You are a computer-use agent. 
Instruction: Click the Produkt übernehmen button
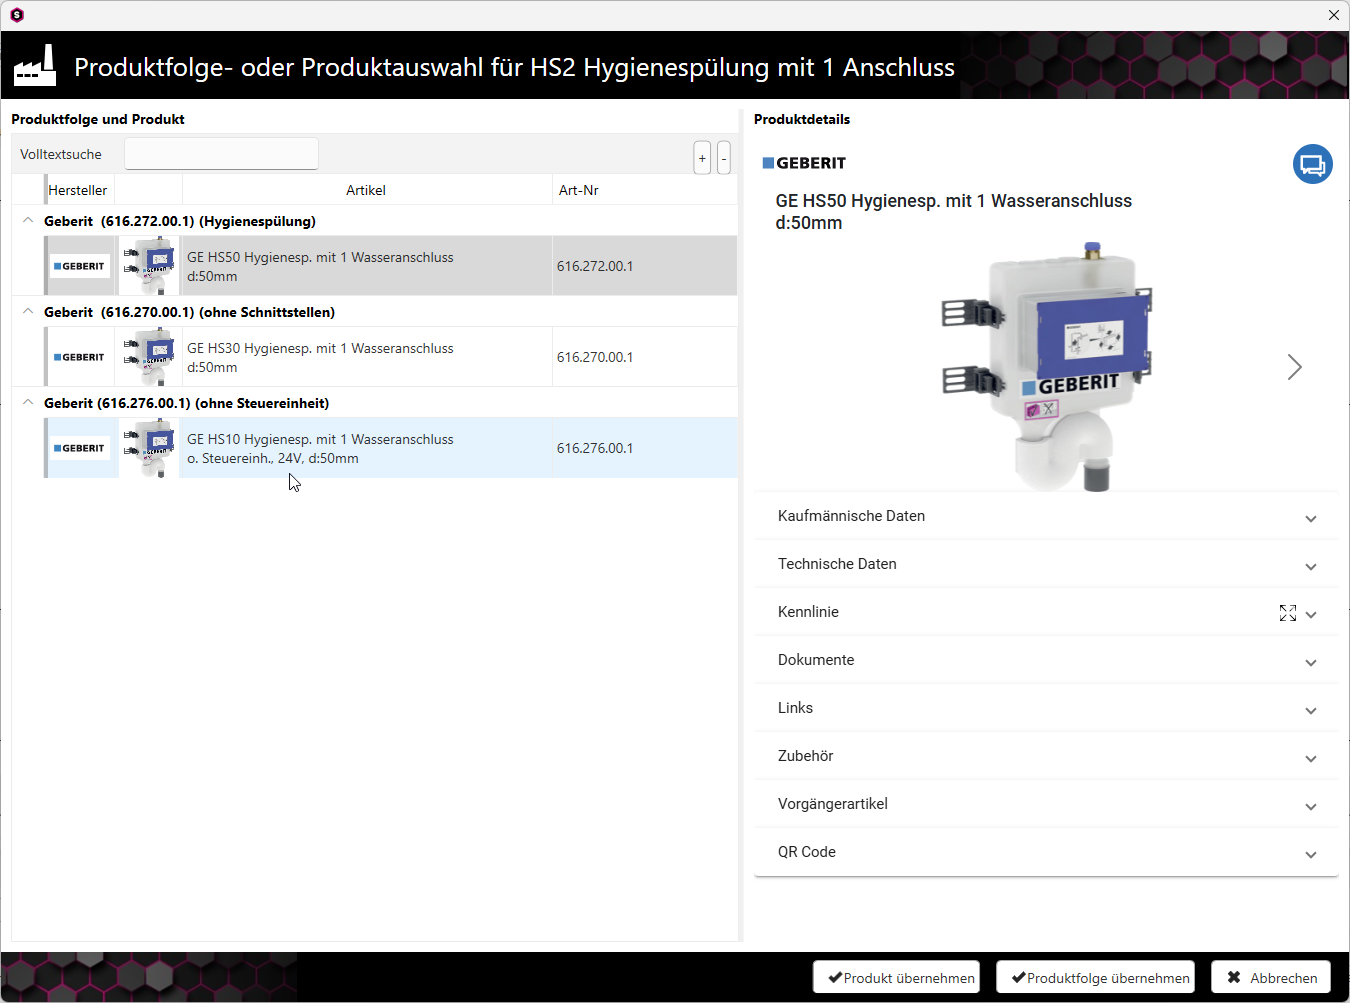click(896, 977)
